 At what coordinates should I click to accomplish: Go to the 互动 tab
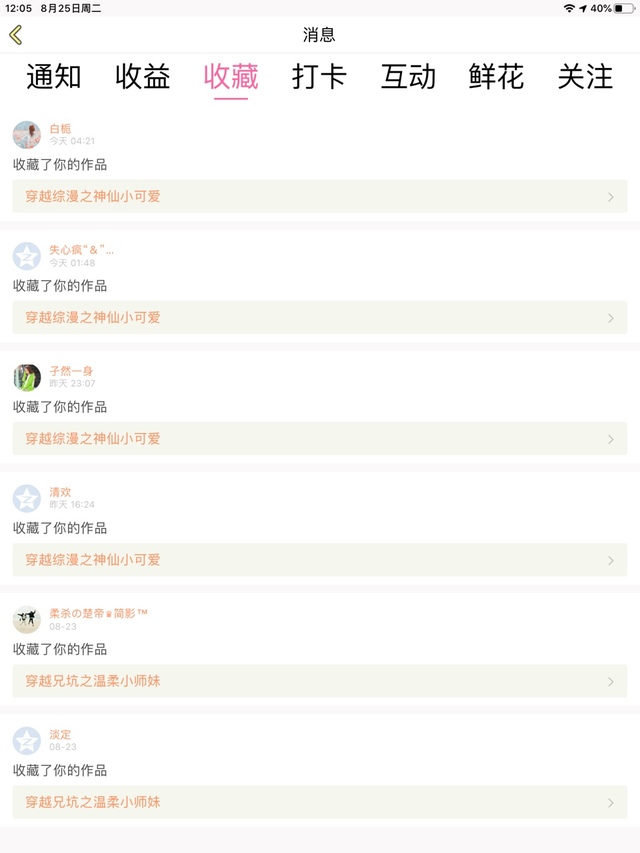click(408, 77)
